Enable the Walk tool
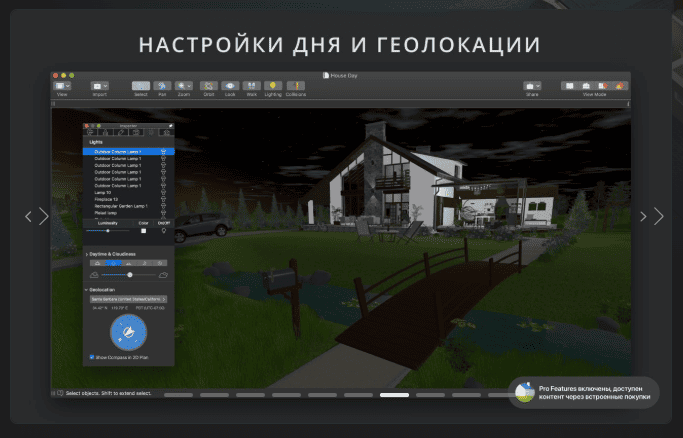This screenshot has width=683, height=438. (x=251, y=86)
